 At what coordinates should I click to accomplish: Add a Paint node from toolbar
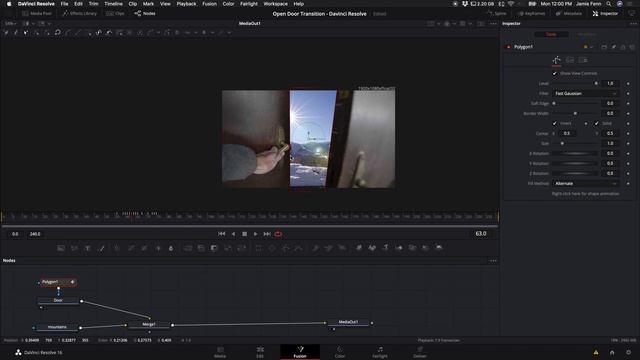click(x=102, y=248)
